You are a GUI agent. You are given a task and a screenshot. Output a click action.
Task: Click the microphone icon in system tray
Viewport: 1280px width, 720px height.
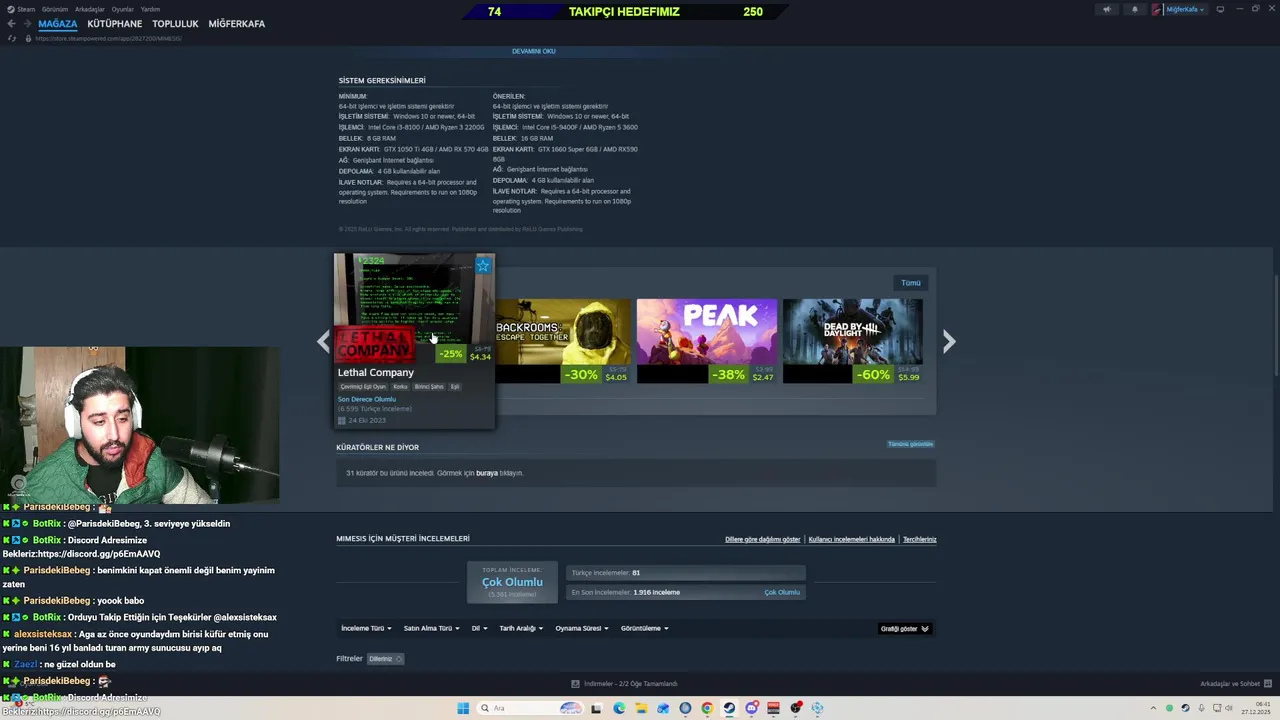[x=1201, y=708]
